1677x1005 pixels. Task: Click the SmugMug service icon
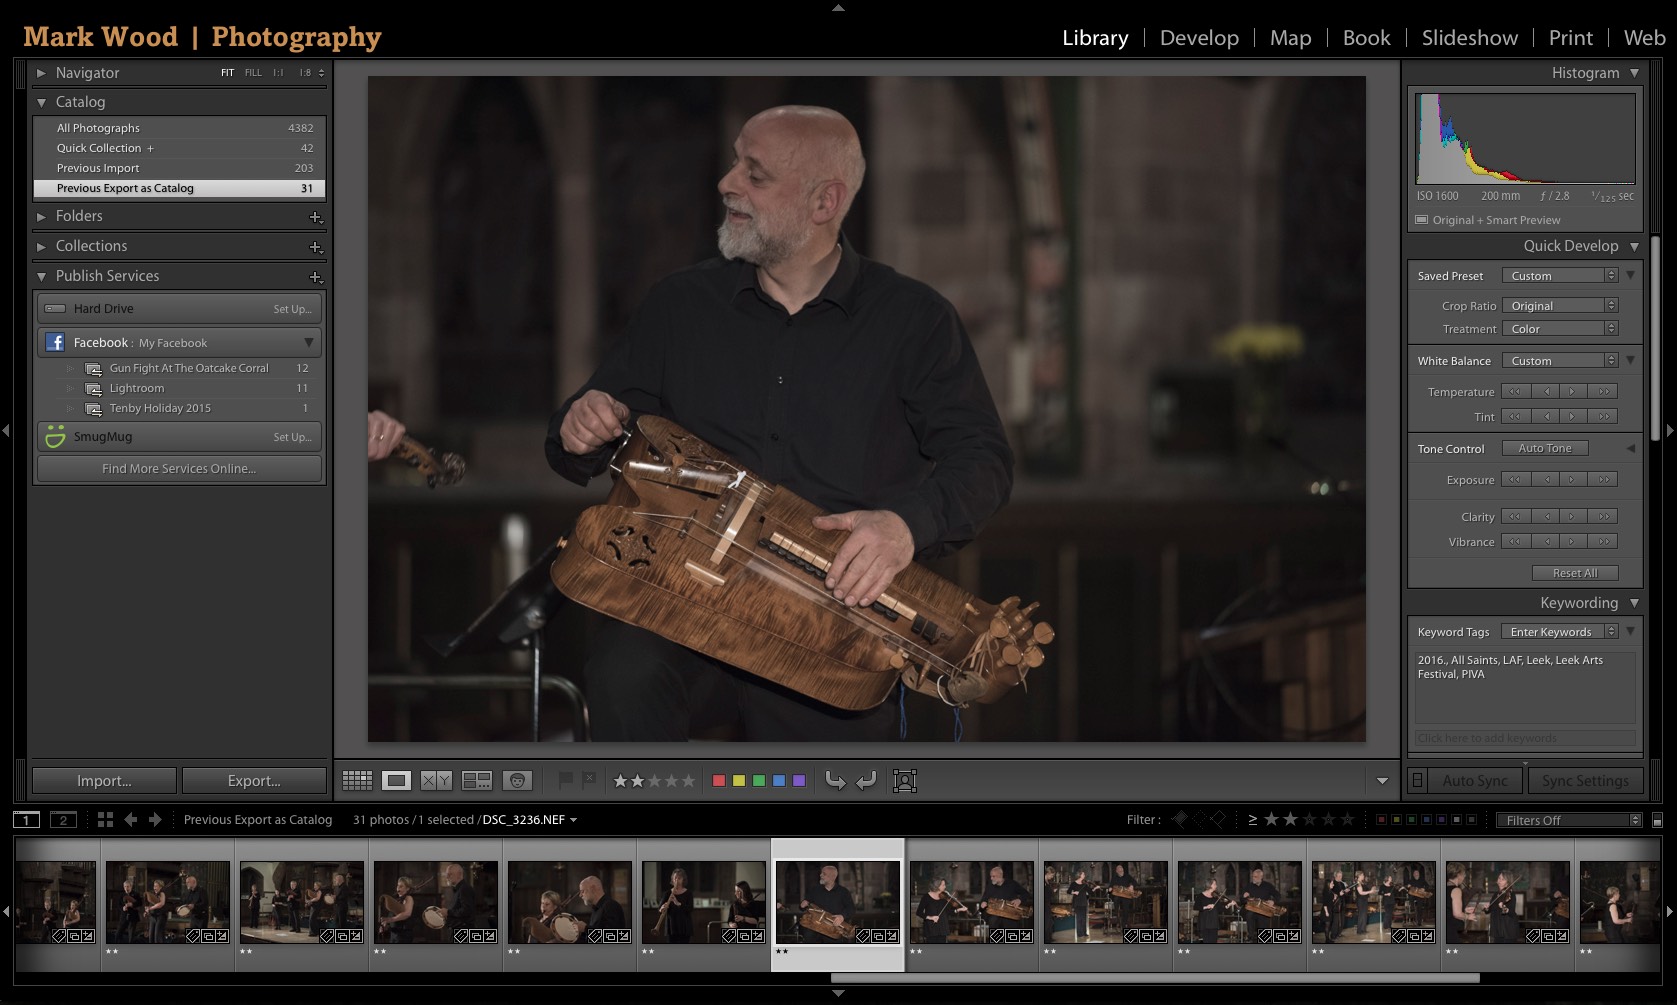pos(55,437)
